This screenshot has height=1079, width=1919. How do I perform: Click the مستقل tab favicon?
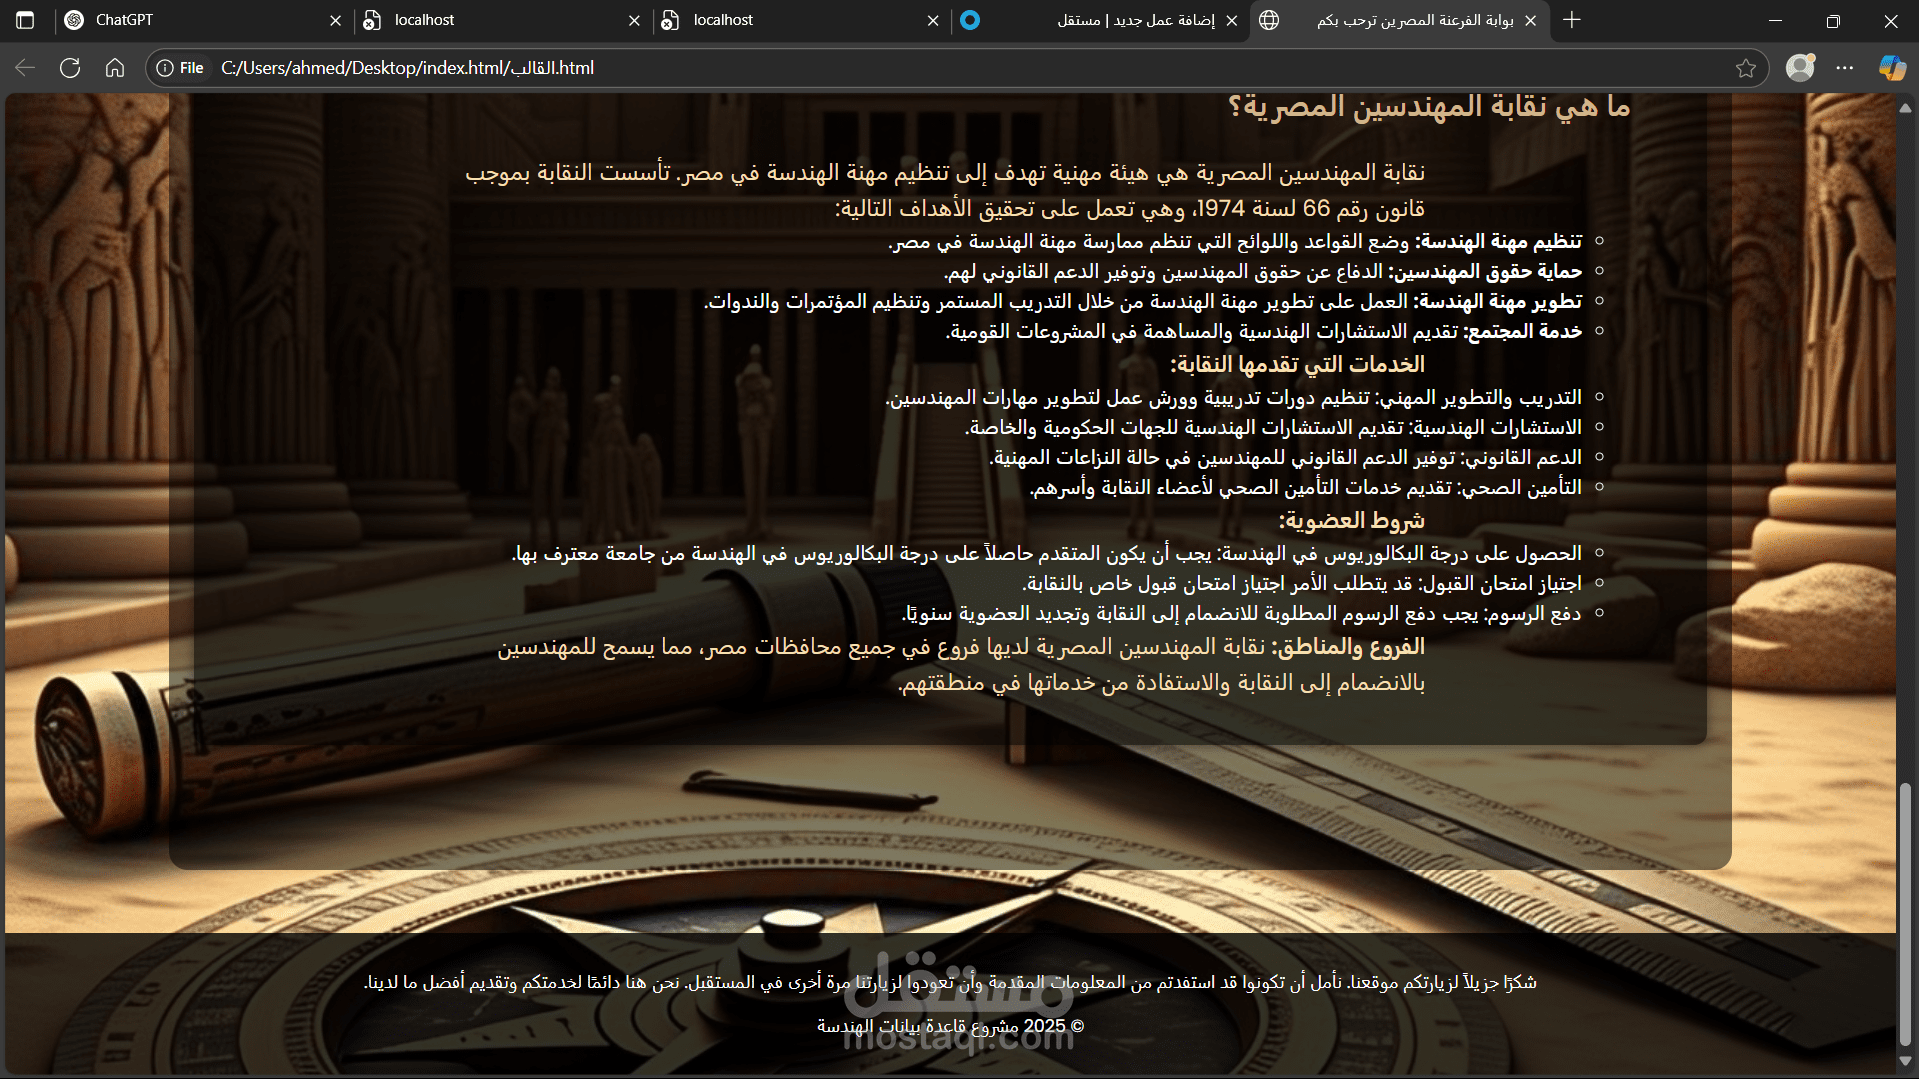970,20
